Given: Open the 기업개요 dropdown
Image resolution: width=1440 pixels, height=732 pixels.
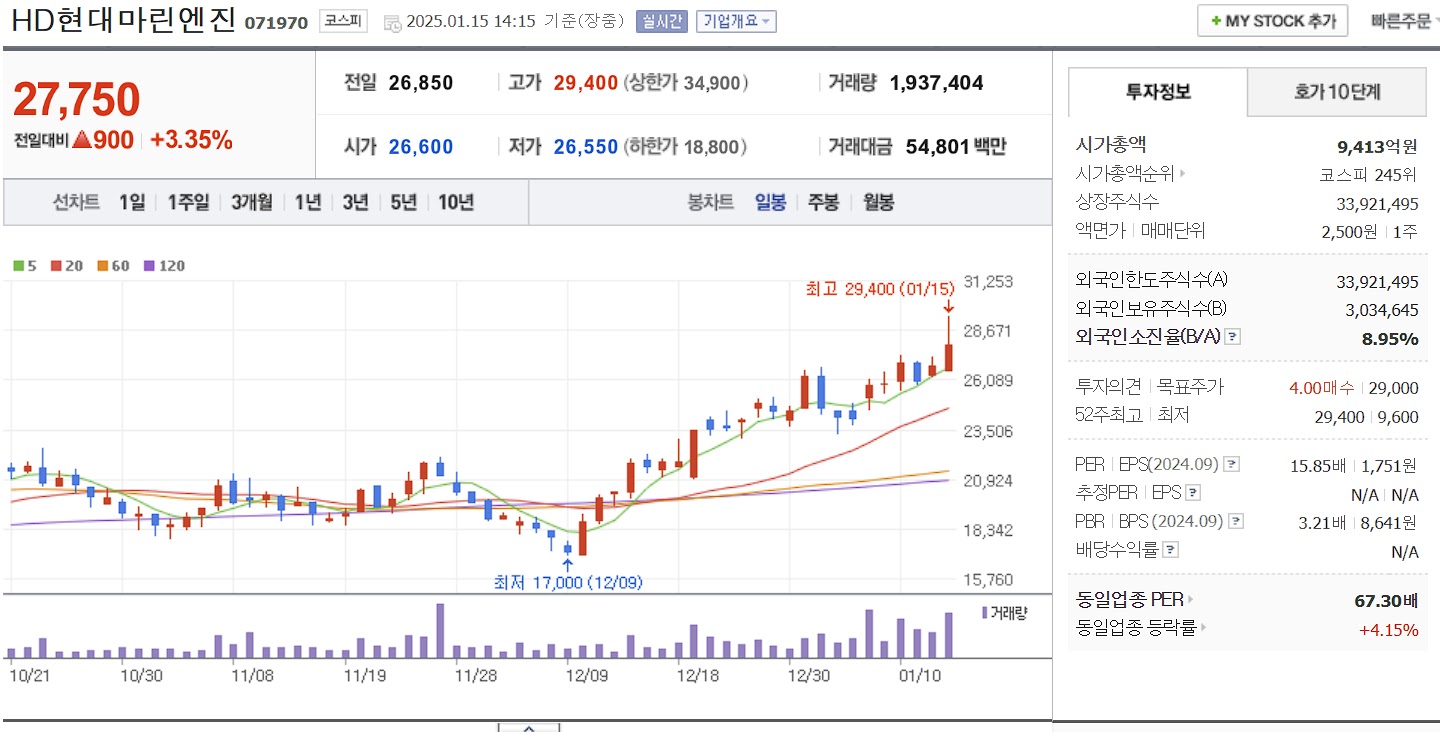Looking at the screenshot, I should coord(736,21).
